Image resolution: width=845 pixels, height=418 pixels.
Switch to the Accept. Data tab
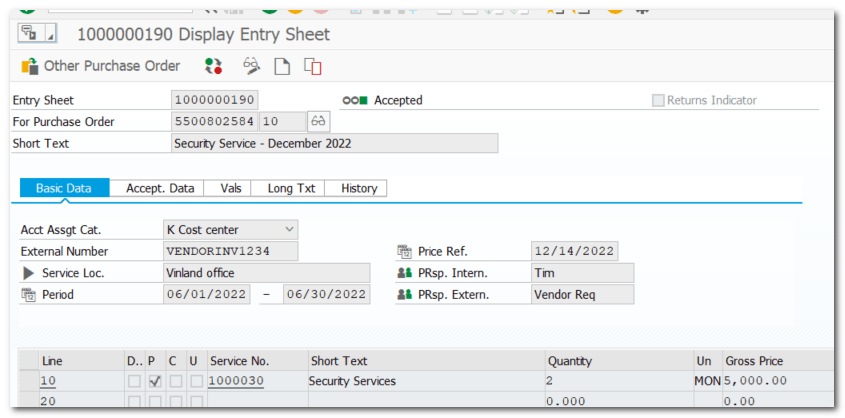pos(160,188)
